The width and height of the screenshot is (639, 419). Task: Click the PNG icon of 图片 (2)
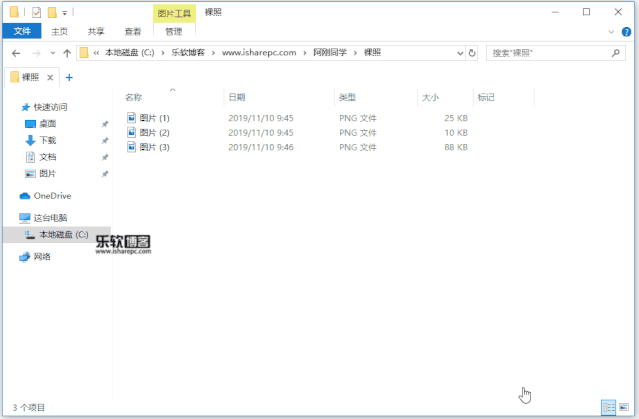(x=131, y=132)
